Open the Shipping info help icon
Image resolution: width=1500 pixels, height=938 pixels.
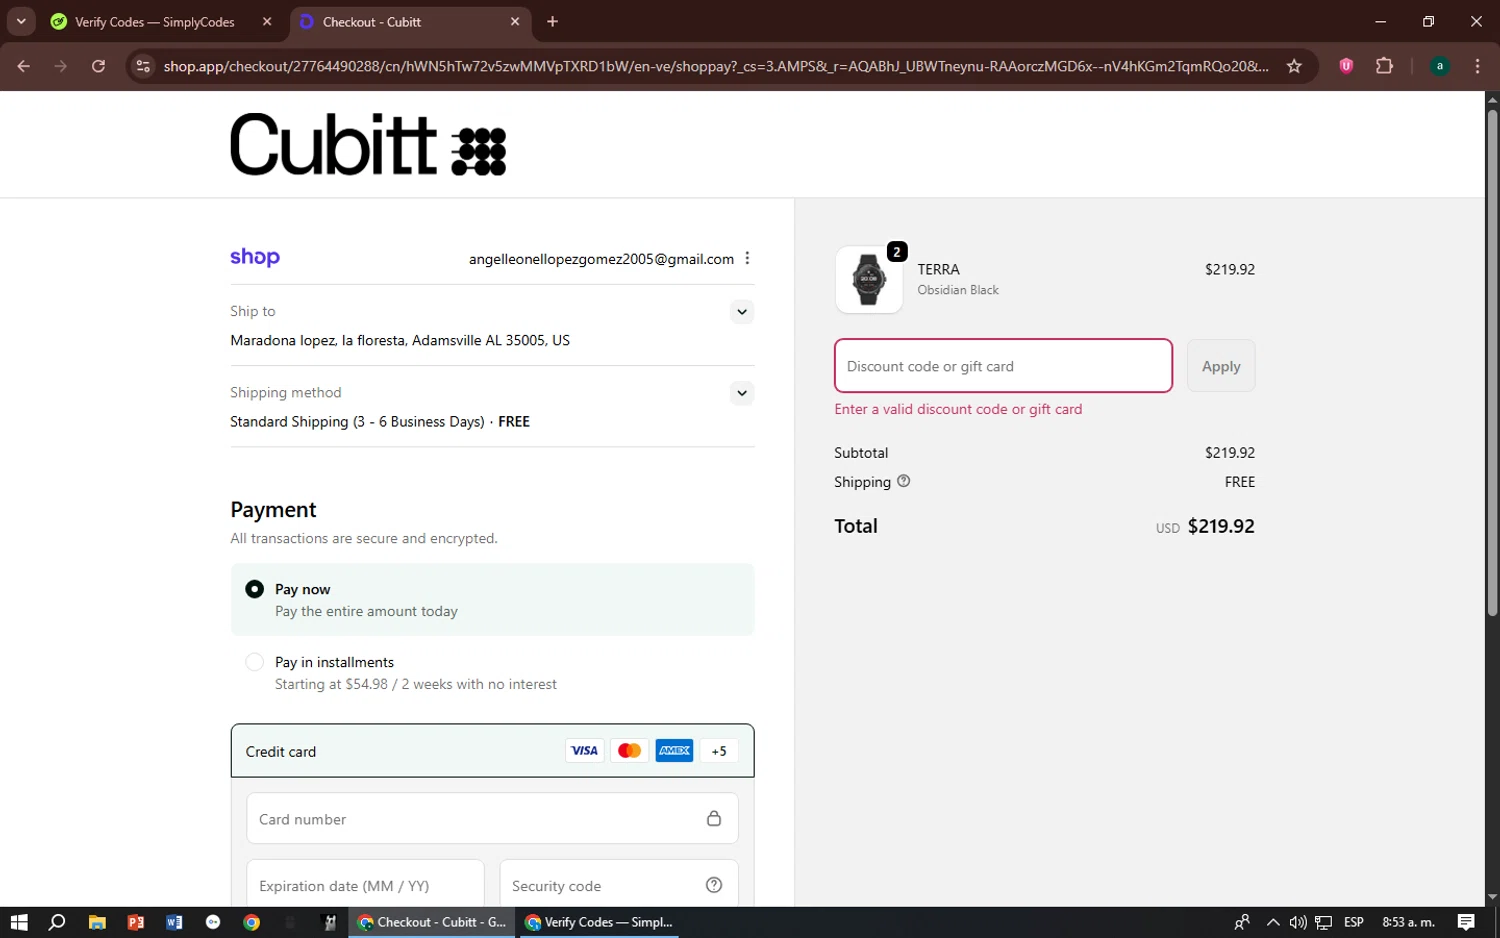point(904,481)
